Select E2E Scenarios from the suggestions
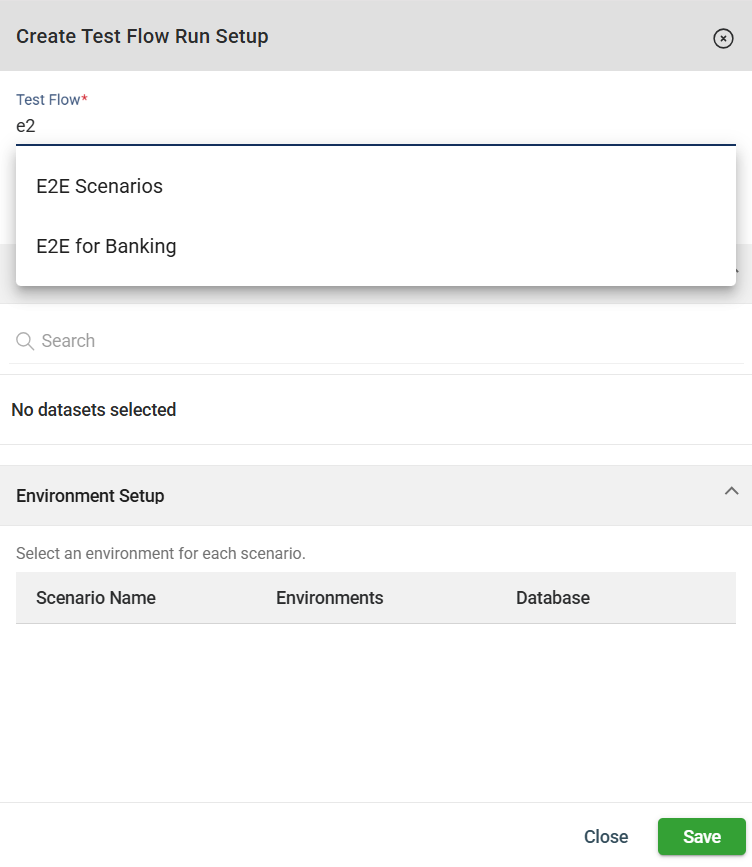The image size is (752, 867). tap(99, 186)
